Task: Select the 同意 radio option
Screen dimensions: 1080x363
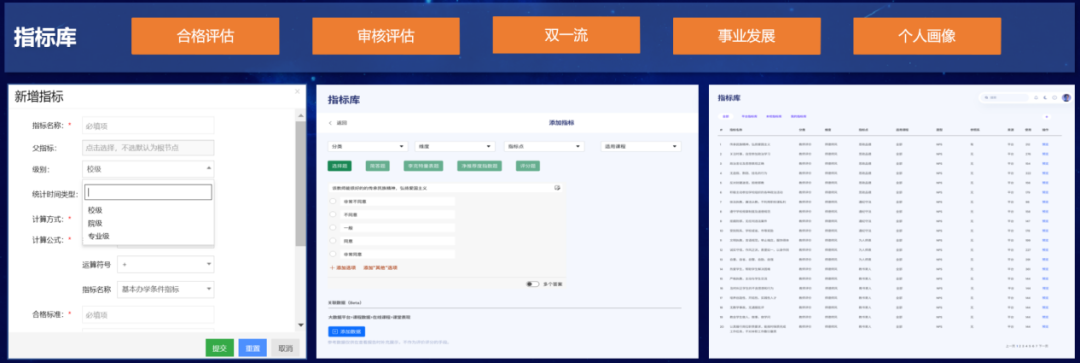Action: click(x=334, y=241)
